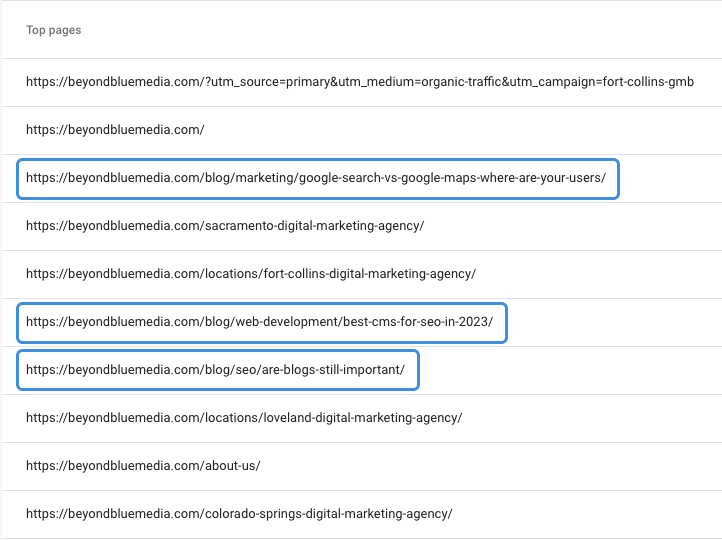The image size is (722, 540).
Task: Select the beyondbluemedia.com homepage URL row
Action: click(x=115, y=130)
